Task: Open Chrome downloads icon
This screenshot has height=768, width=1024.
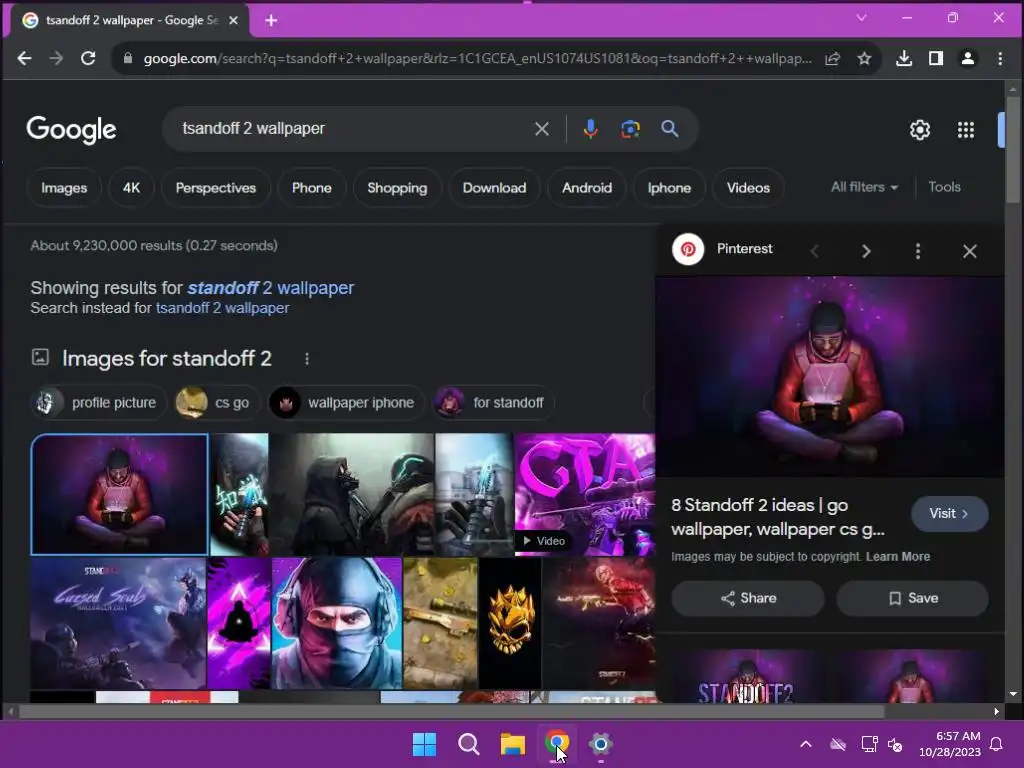Action: pos(904,58)
